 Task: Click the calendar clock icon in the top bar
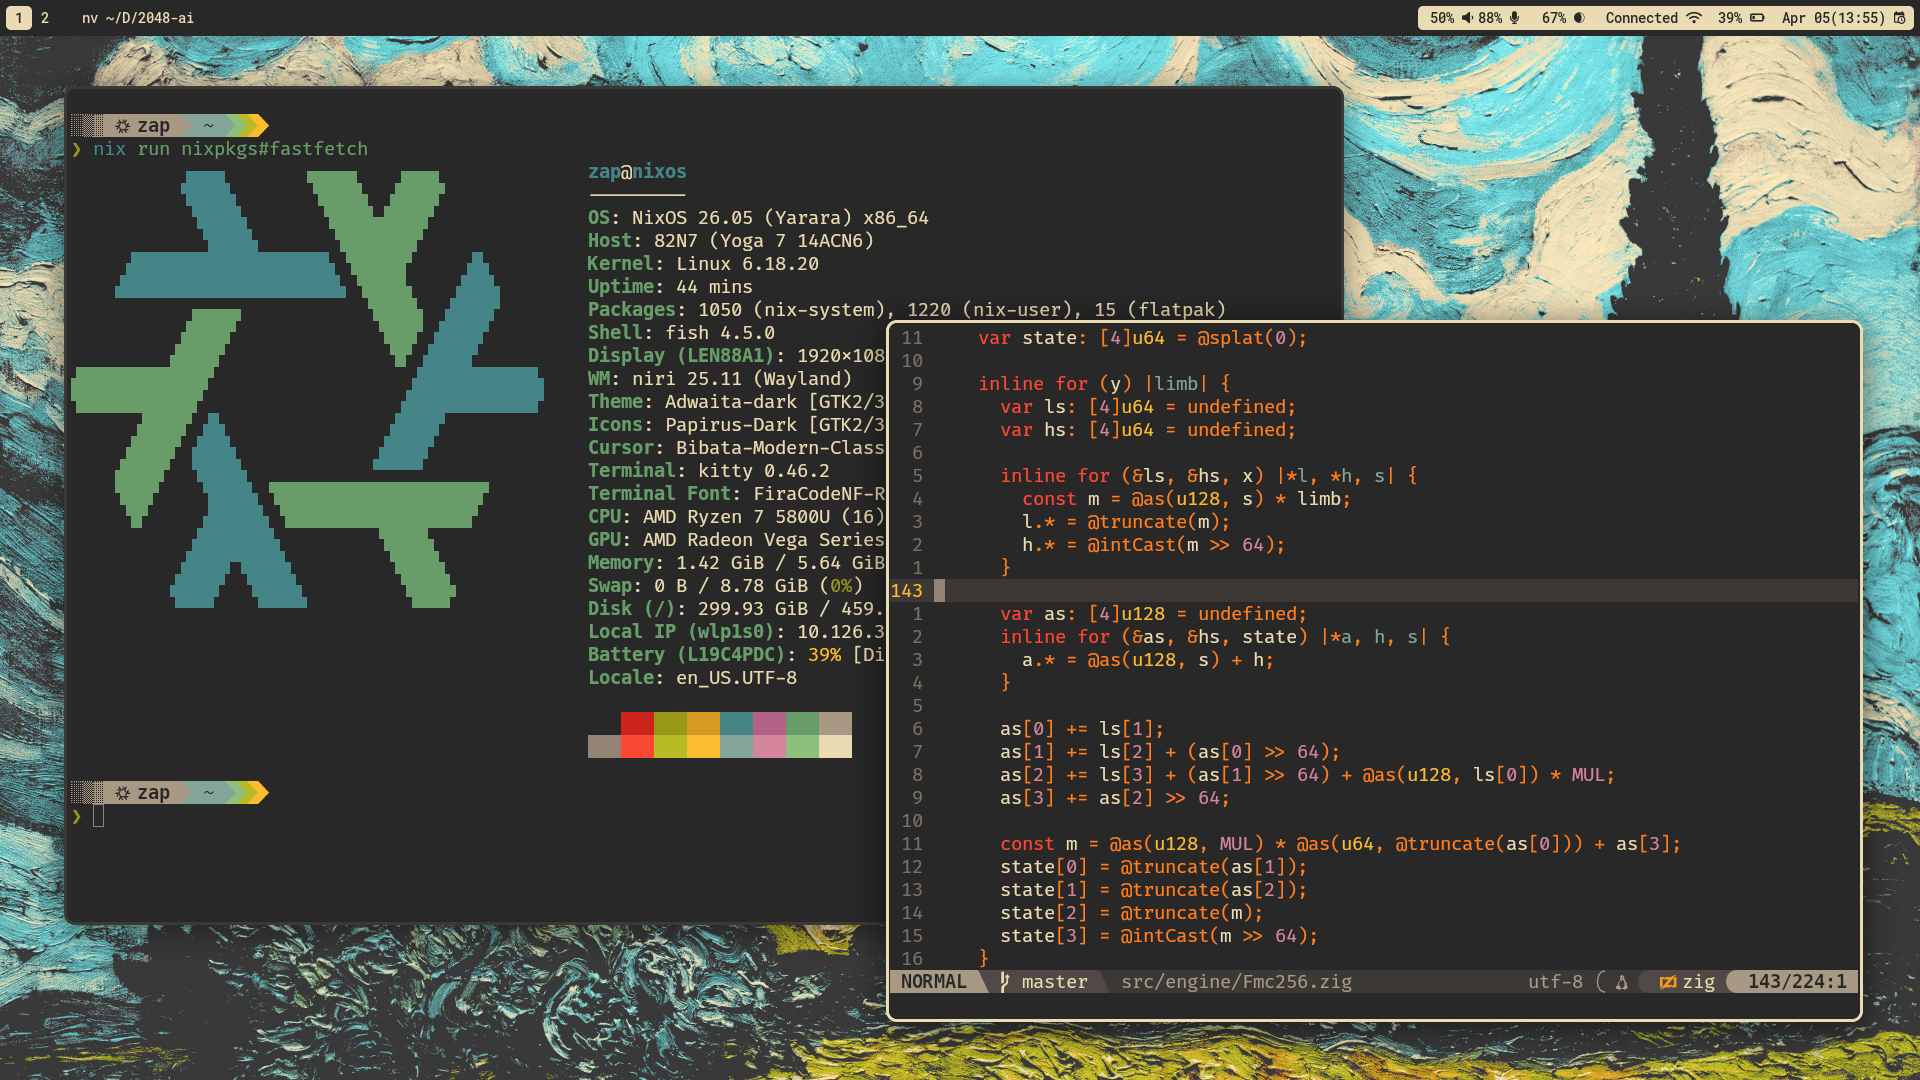point(1900,18)
